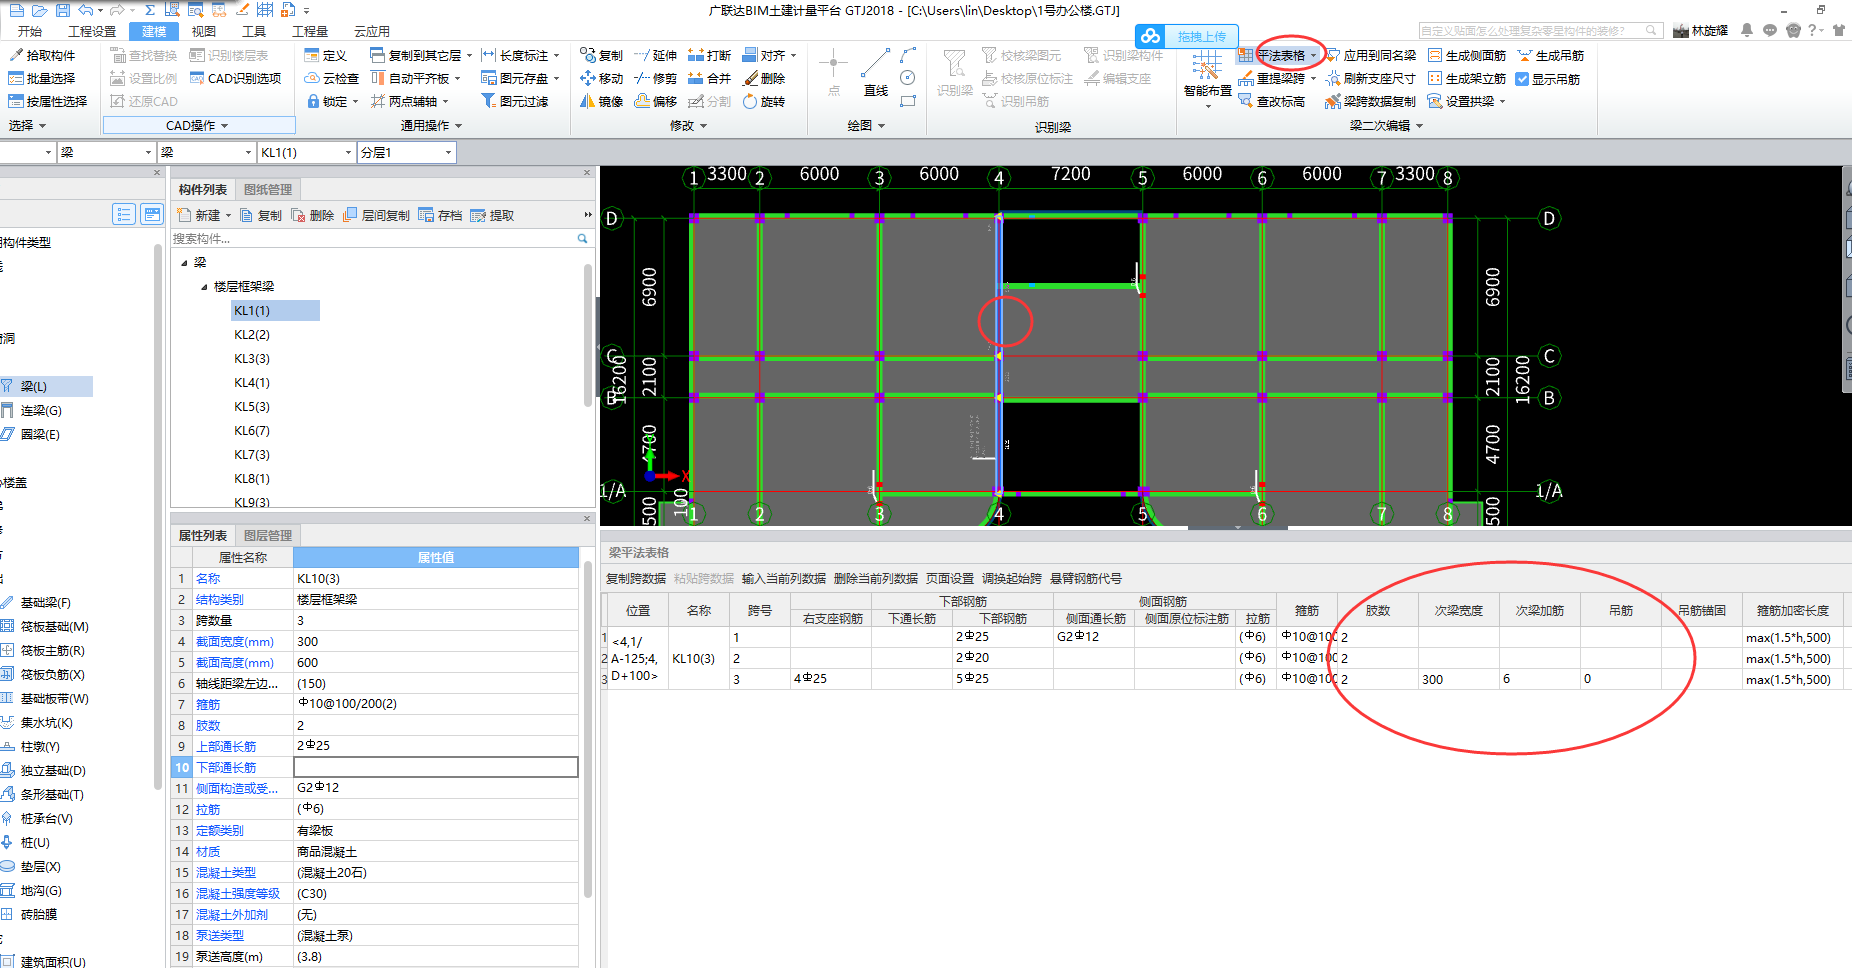Open the 长度标注 dropdown arrow

pyautogui.click(x=556, y=55)
